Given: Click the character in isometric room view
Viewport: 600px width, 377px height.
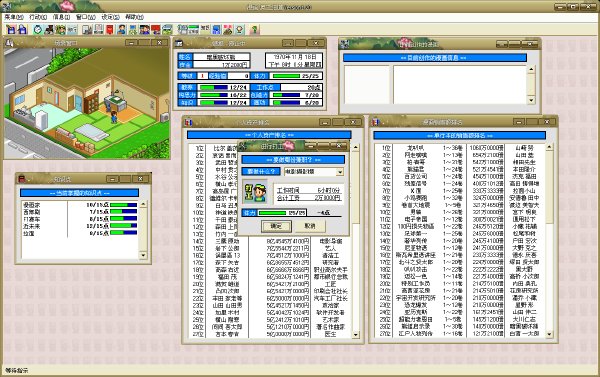Looking at the screenshot, I should 114,117.
